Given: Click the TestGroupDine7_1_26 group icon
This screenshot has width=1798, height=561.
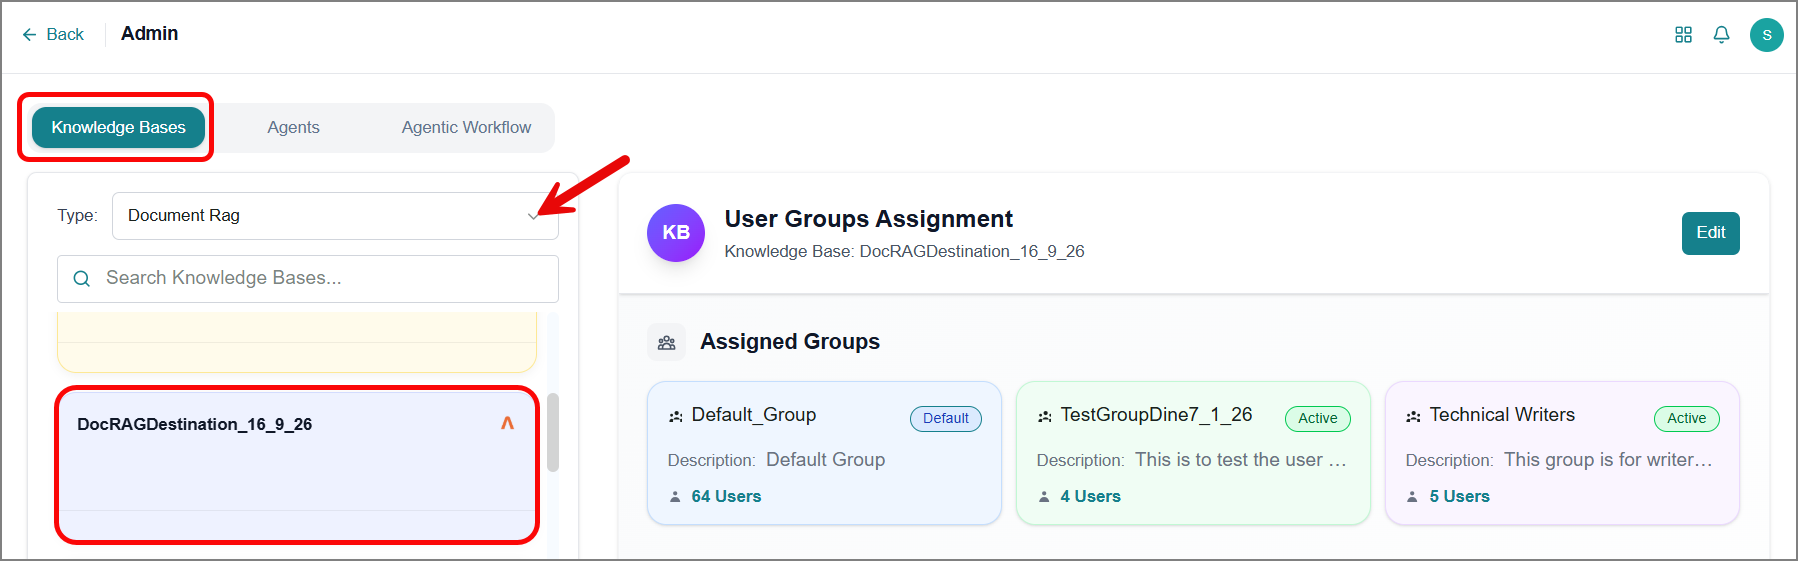Looking at the screenshot, I should (x=1045, y=417).
